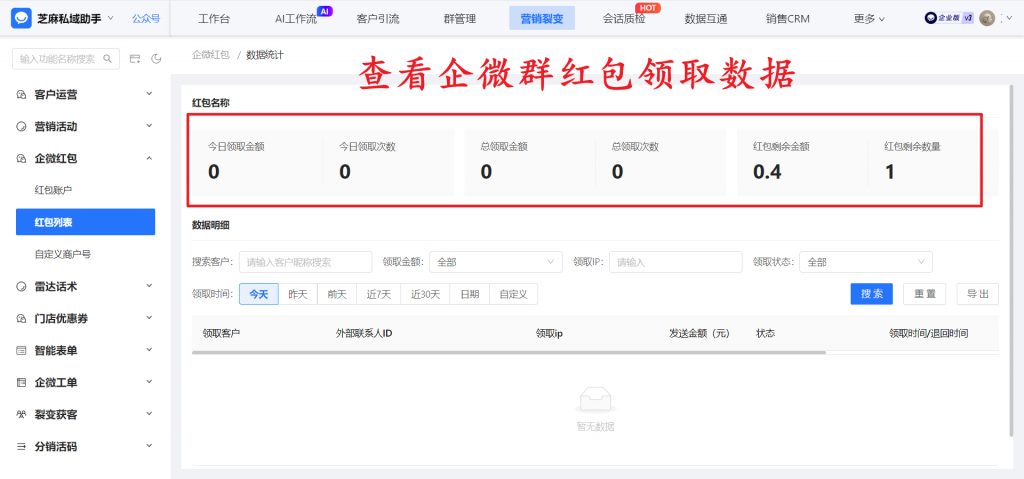Screen dimensions: 1024x479
Task: Click the 搜索客户 nickname input field
Action: coord(305,262)
